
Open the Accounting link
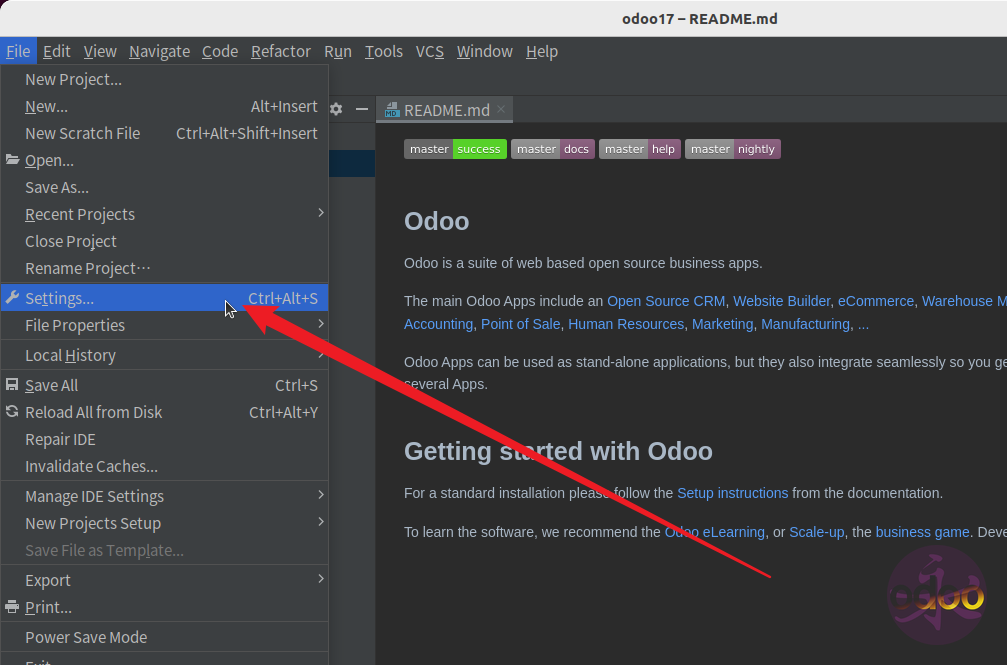tap(439, 324)
